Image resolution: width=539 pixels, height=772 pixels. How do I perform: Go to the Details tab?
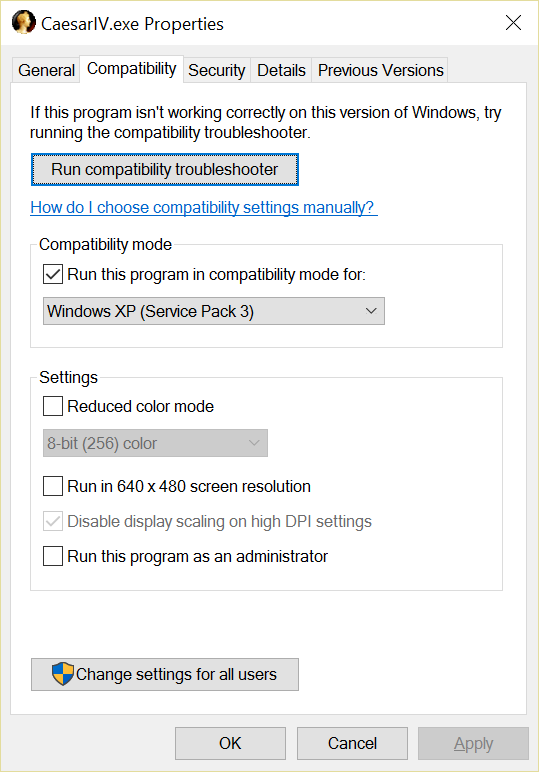coord(281,70)
